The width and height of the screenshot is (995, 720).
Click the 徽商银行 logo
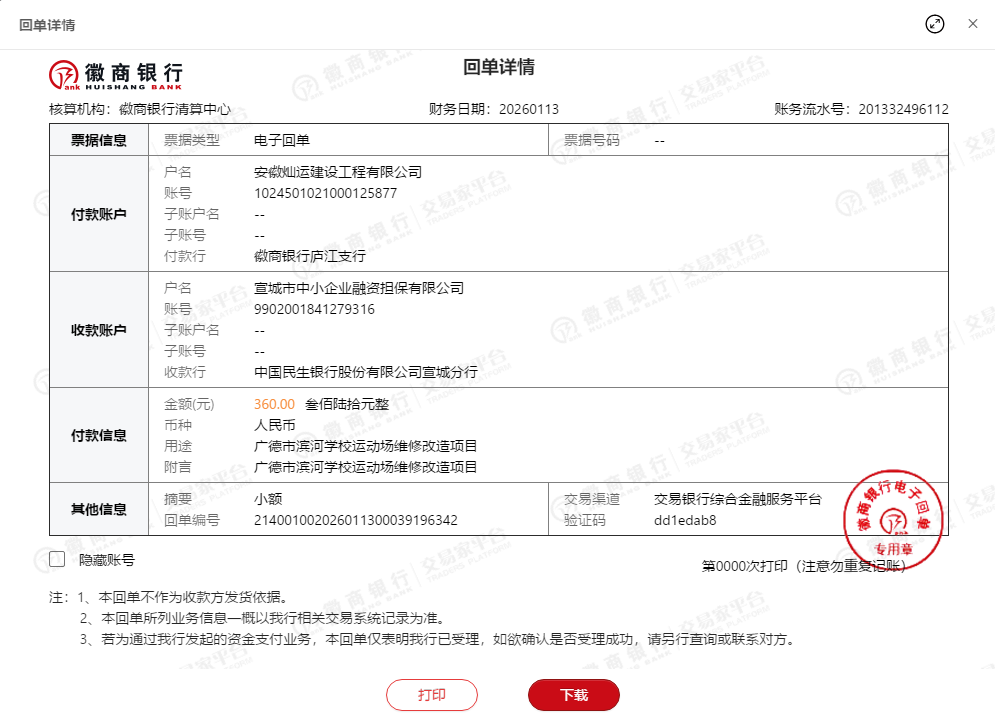(x=116, y=73)
